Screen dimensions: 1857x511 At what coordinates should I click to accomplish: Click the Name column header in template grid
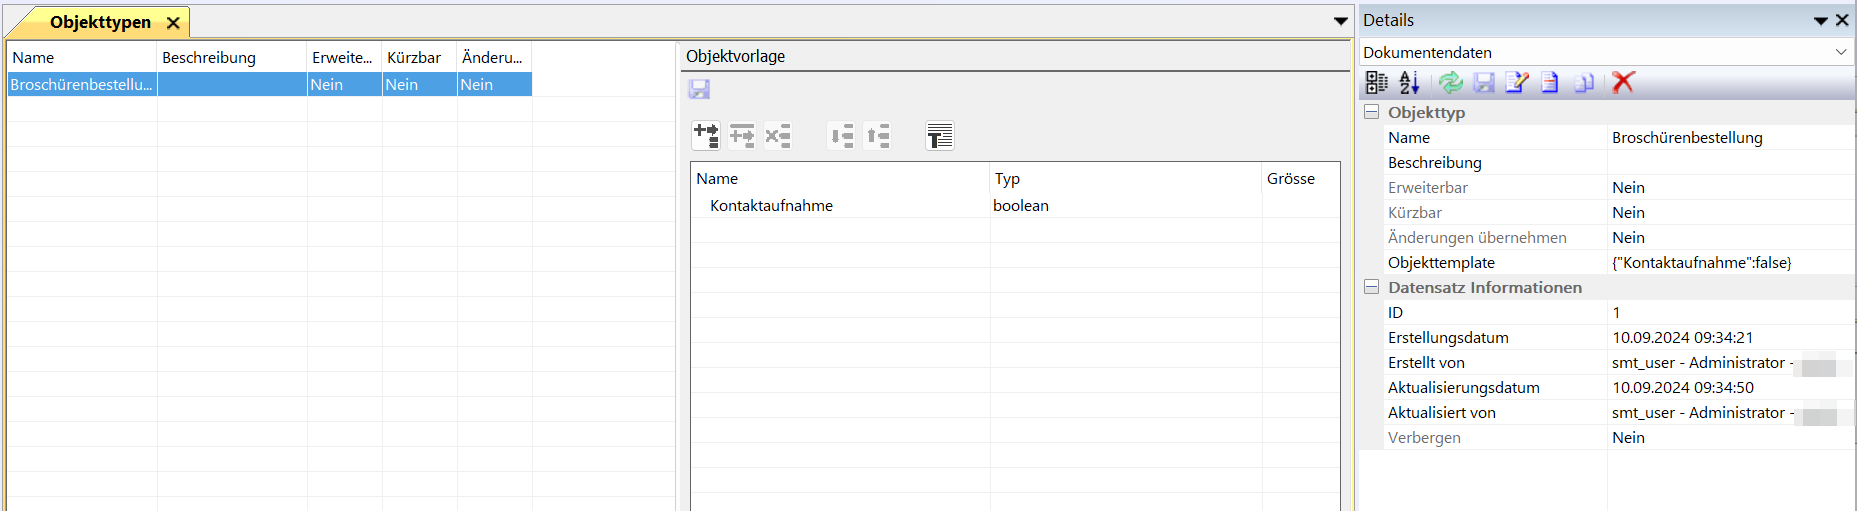click(x=841, y=178)
